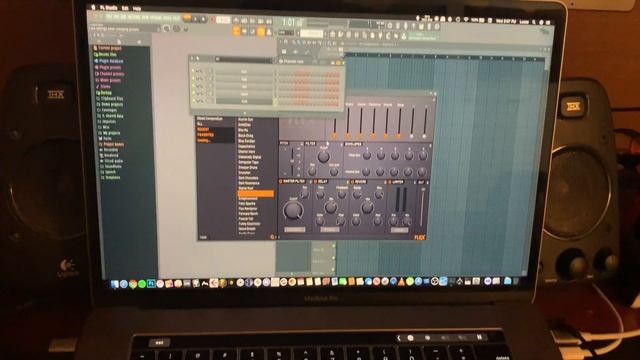Select the ALL category in the FLEX pack list
Viewport: 640px width, 360px height.
click(200, 124)
